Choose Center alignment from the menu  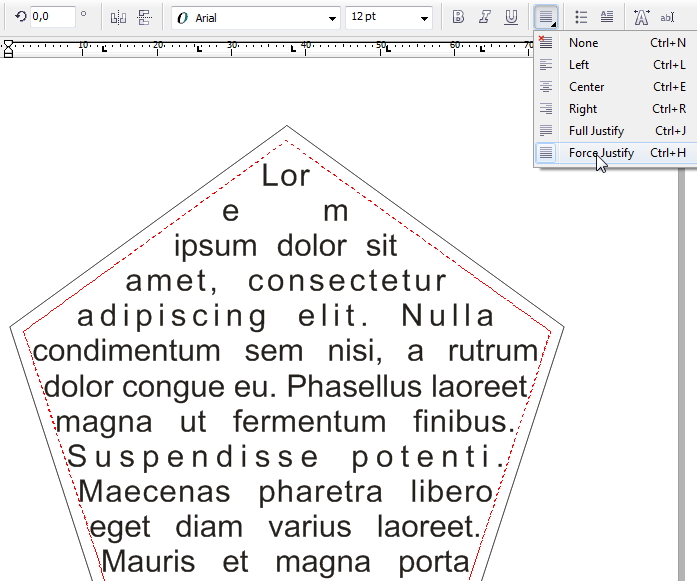(616, 87)
